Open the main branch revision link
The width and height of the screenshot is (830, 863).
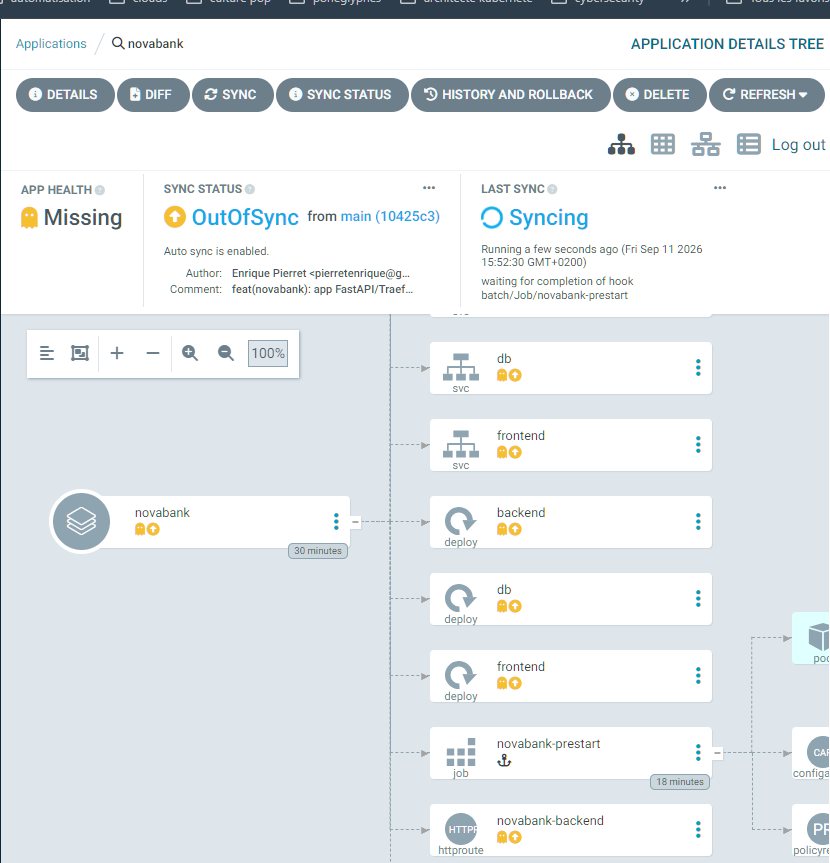(x=390, y=216)
